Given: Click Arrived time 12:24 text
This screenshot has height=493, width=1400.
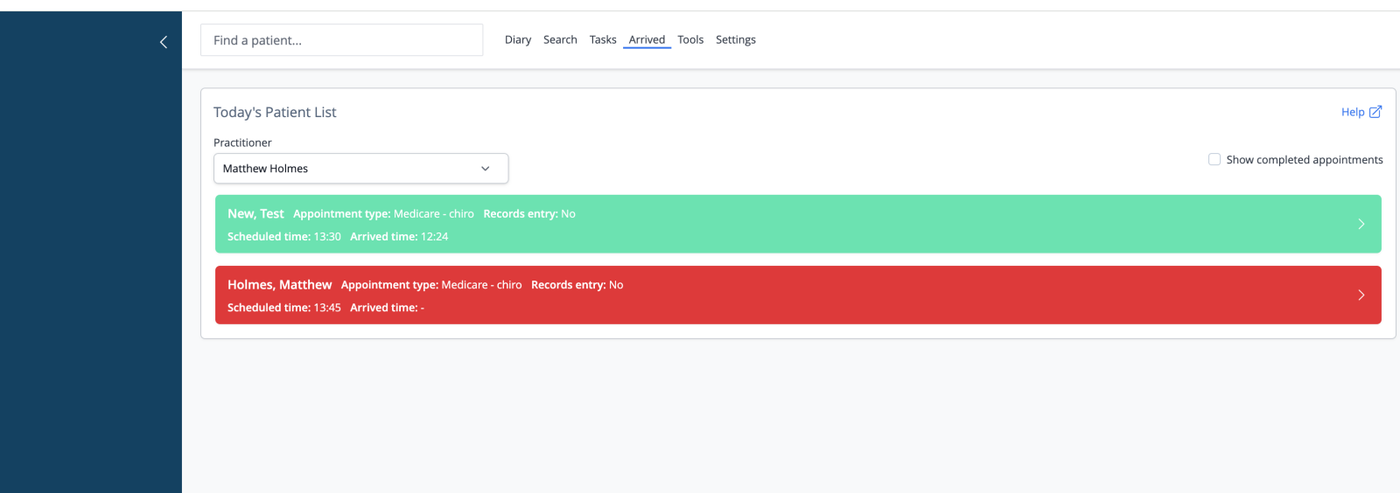Looking at the screenshot, I should coord(399,237).
